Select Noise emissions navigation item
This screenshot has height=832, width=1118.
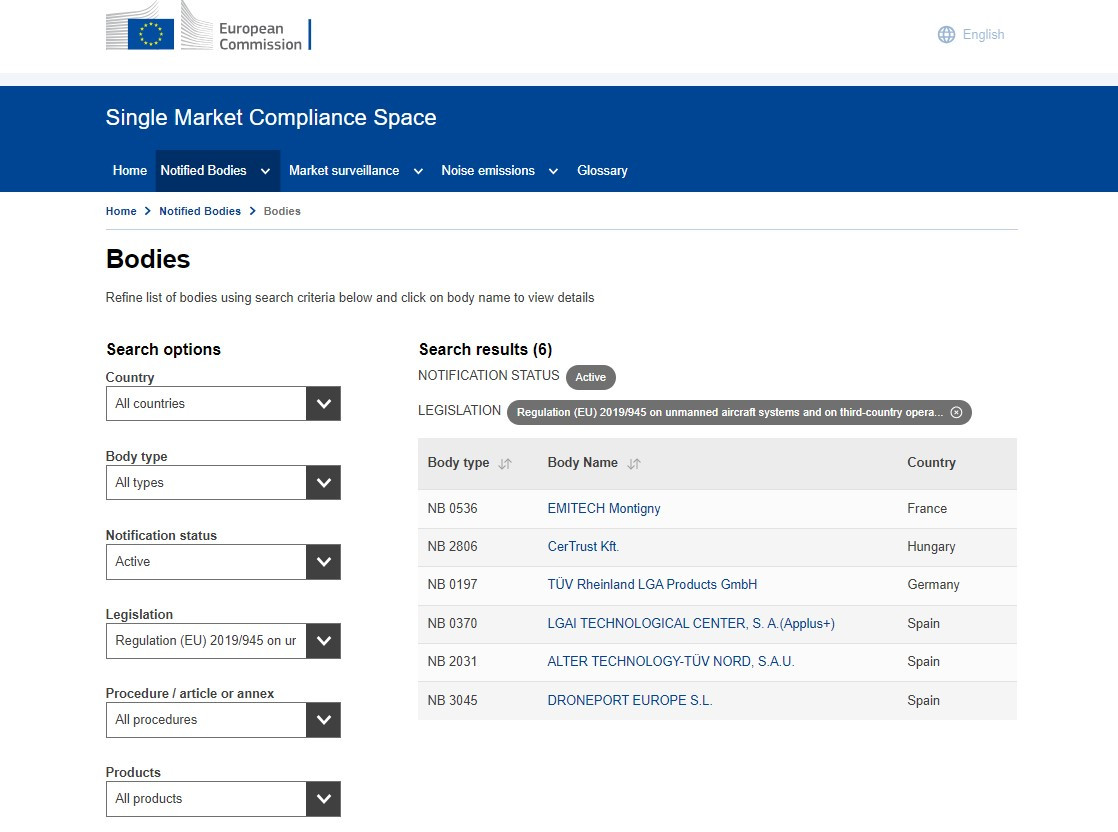(488, 170)
